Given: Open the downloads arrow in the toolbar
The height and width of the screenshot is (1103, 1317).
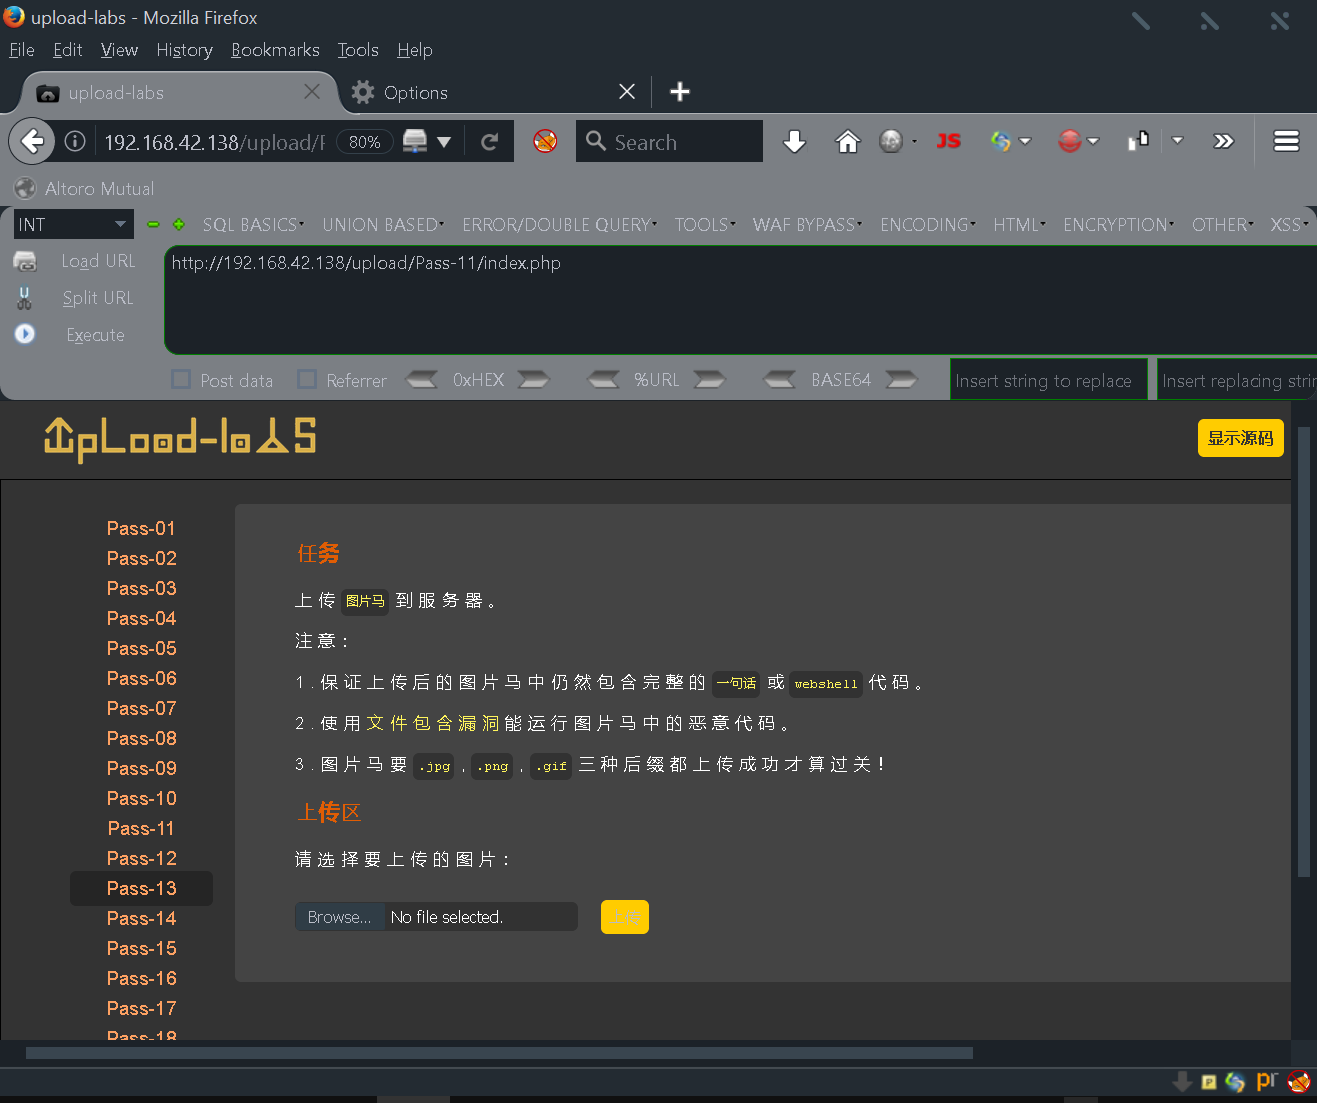Looking at the screenshot, I should [794, 142].
